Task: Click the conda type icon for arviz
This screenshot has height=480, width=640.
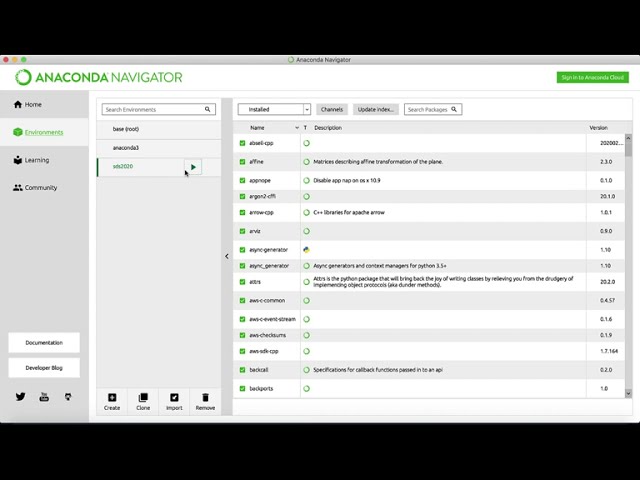Action: tap(307, 231)
